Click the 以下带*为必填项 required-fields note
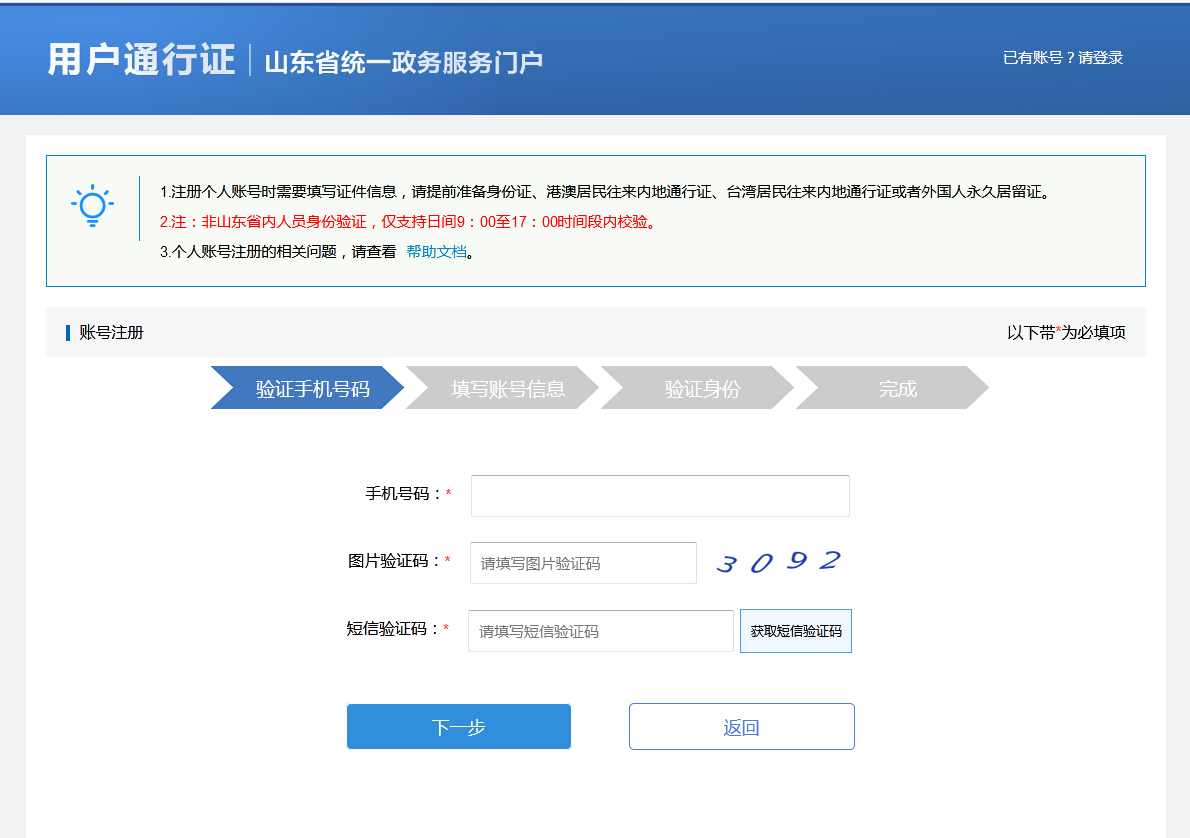Image resolution: width=1190 pixels, height=838 pixels. (1065, 332)
